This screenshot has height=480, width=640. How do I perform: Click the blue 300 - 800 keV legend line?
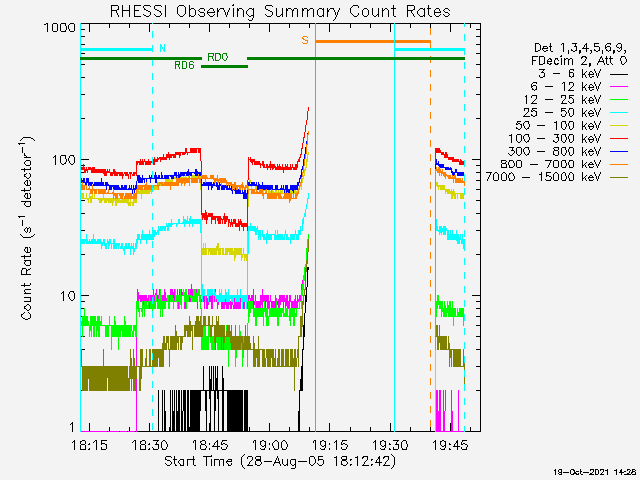pos(618,152)
